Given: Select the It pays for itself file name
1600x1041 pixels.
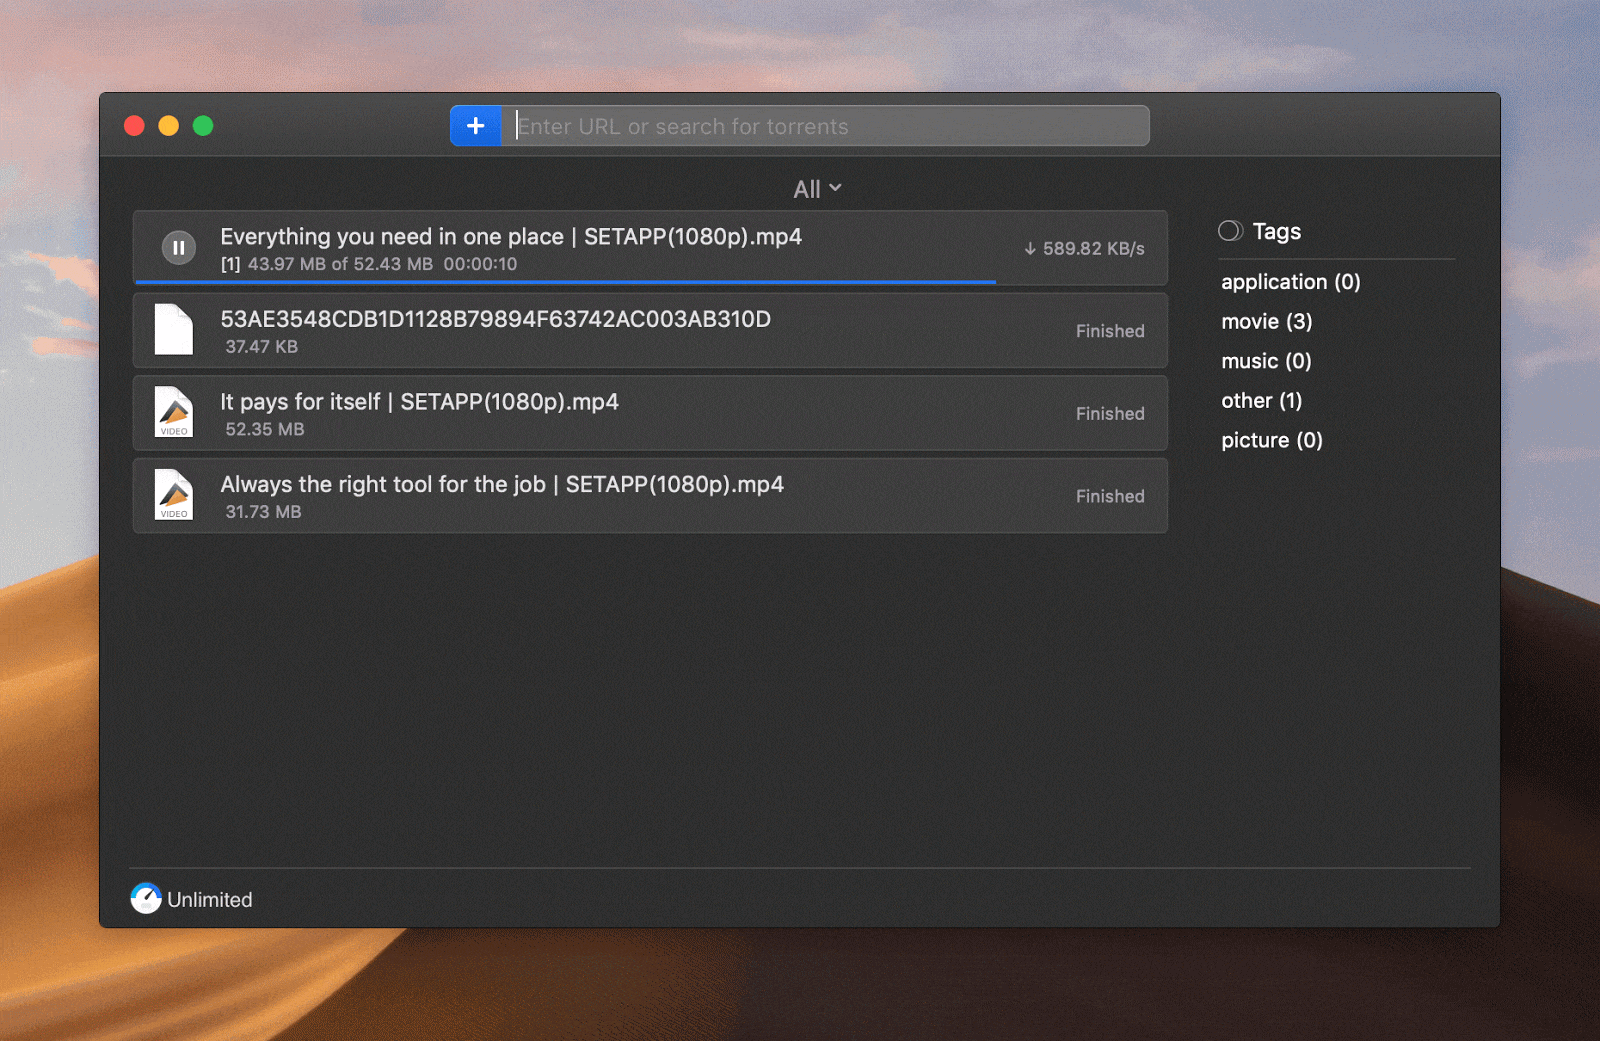Looking at the screenshot, I should [420, 402].
